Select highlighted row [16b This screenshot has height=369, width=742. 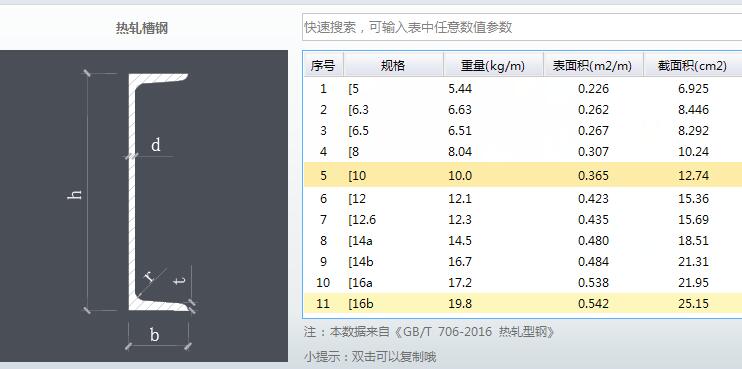click(523, 303)
